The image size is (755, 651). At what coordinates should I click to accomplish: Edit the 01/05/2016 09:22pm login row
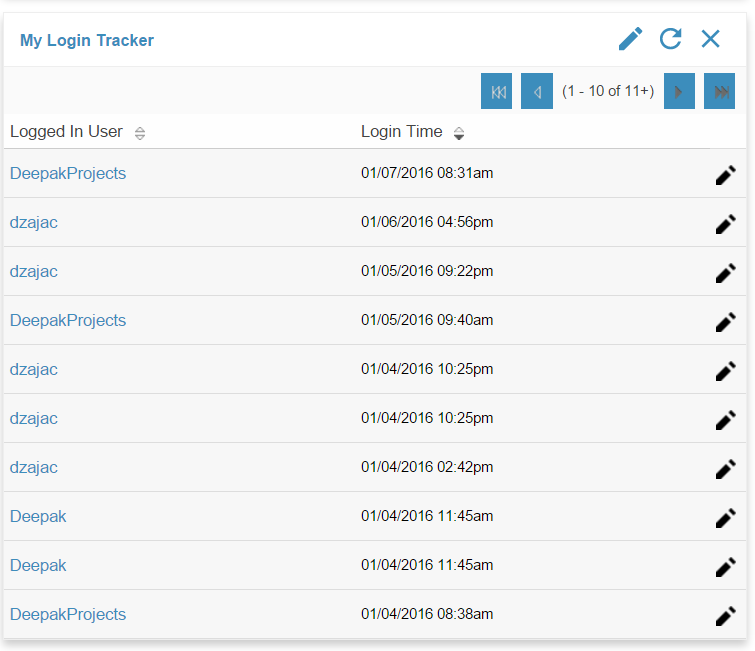point(726,273)
